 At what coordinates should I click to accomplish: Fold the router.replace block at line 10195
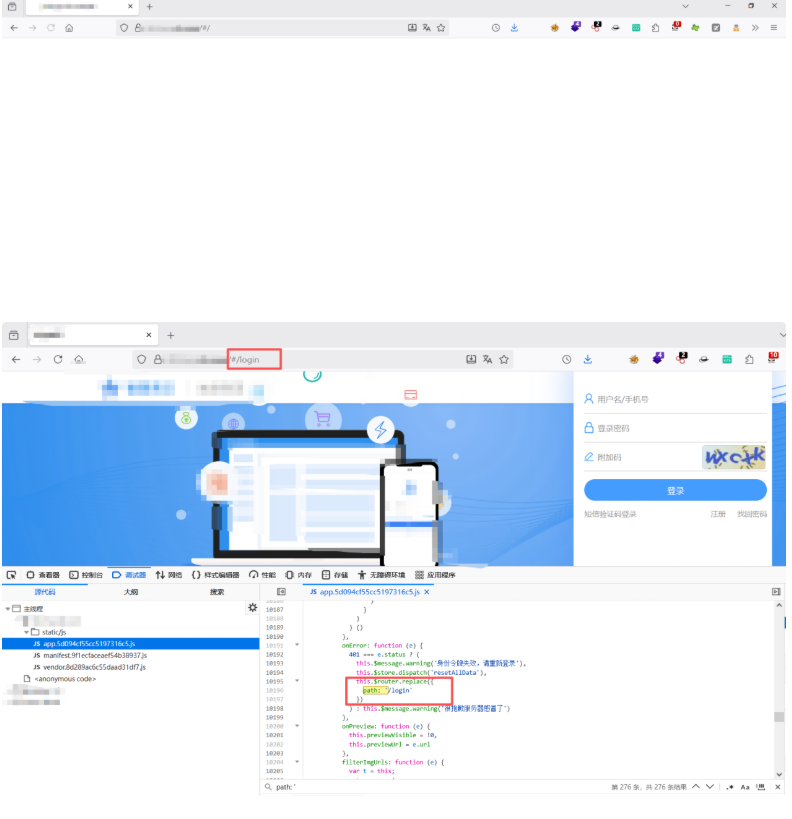point(297,681)
